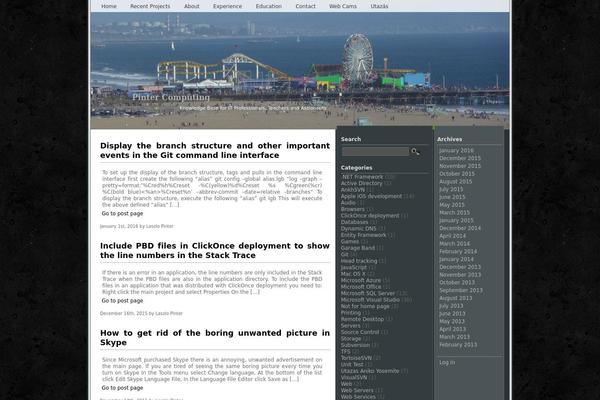Screen dimensions: 600x400
Task: Click author Laszlo Pinter on December 16th post
Action: 169,313
